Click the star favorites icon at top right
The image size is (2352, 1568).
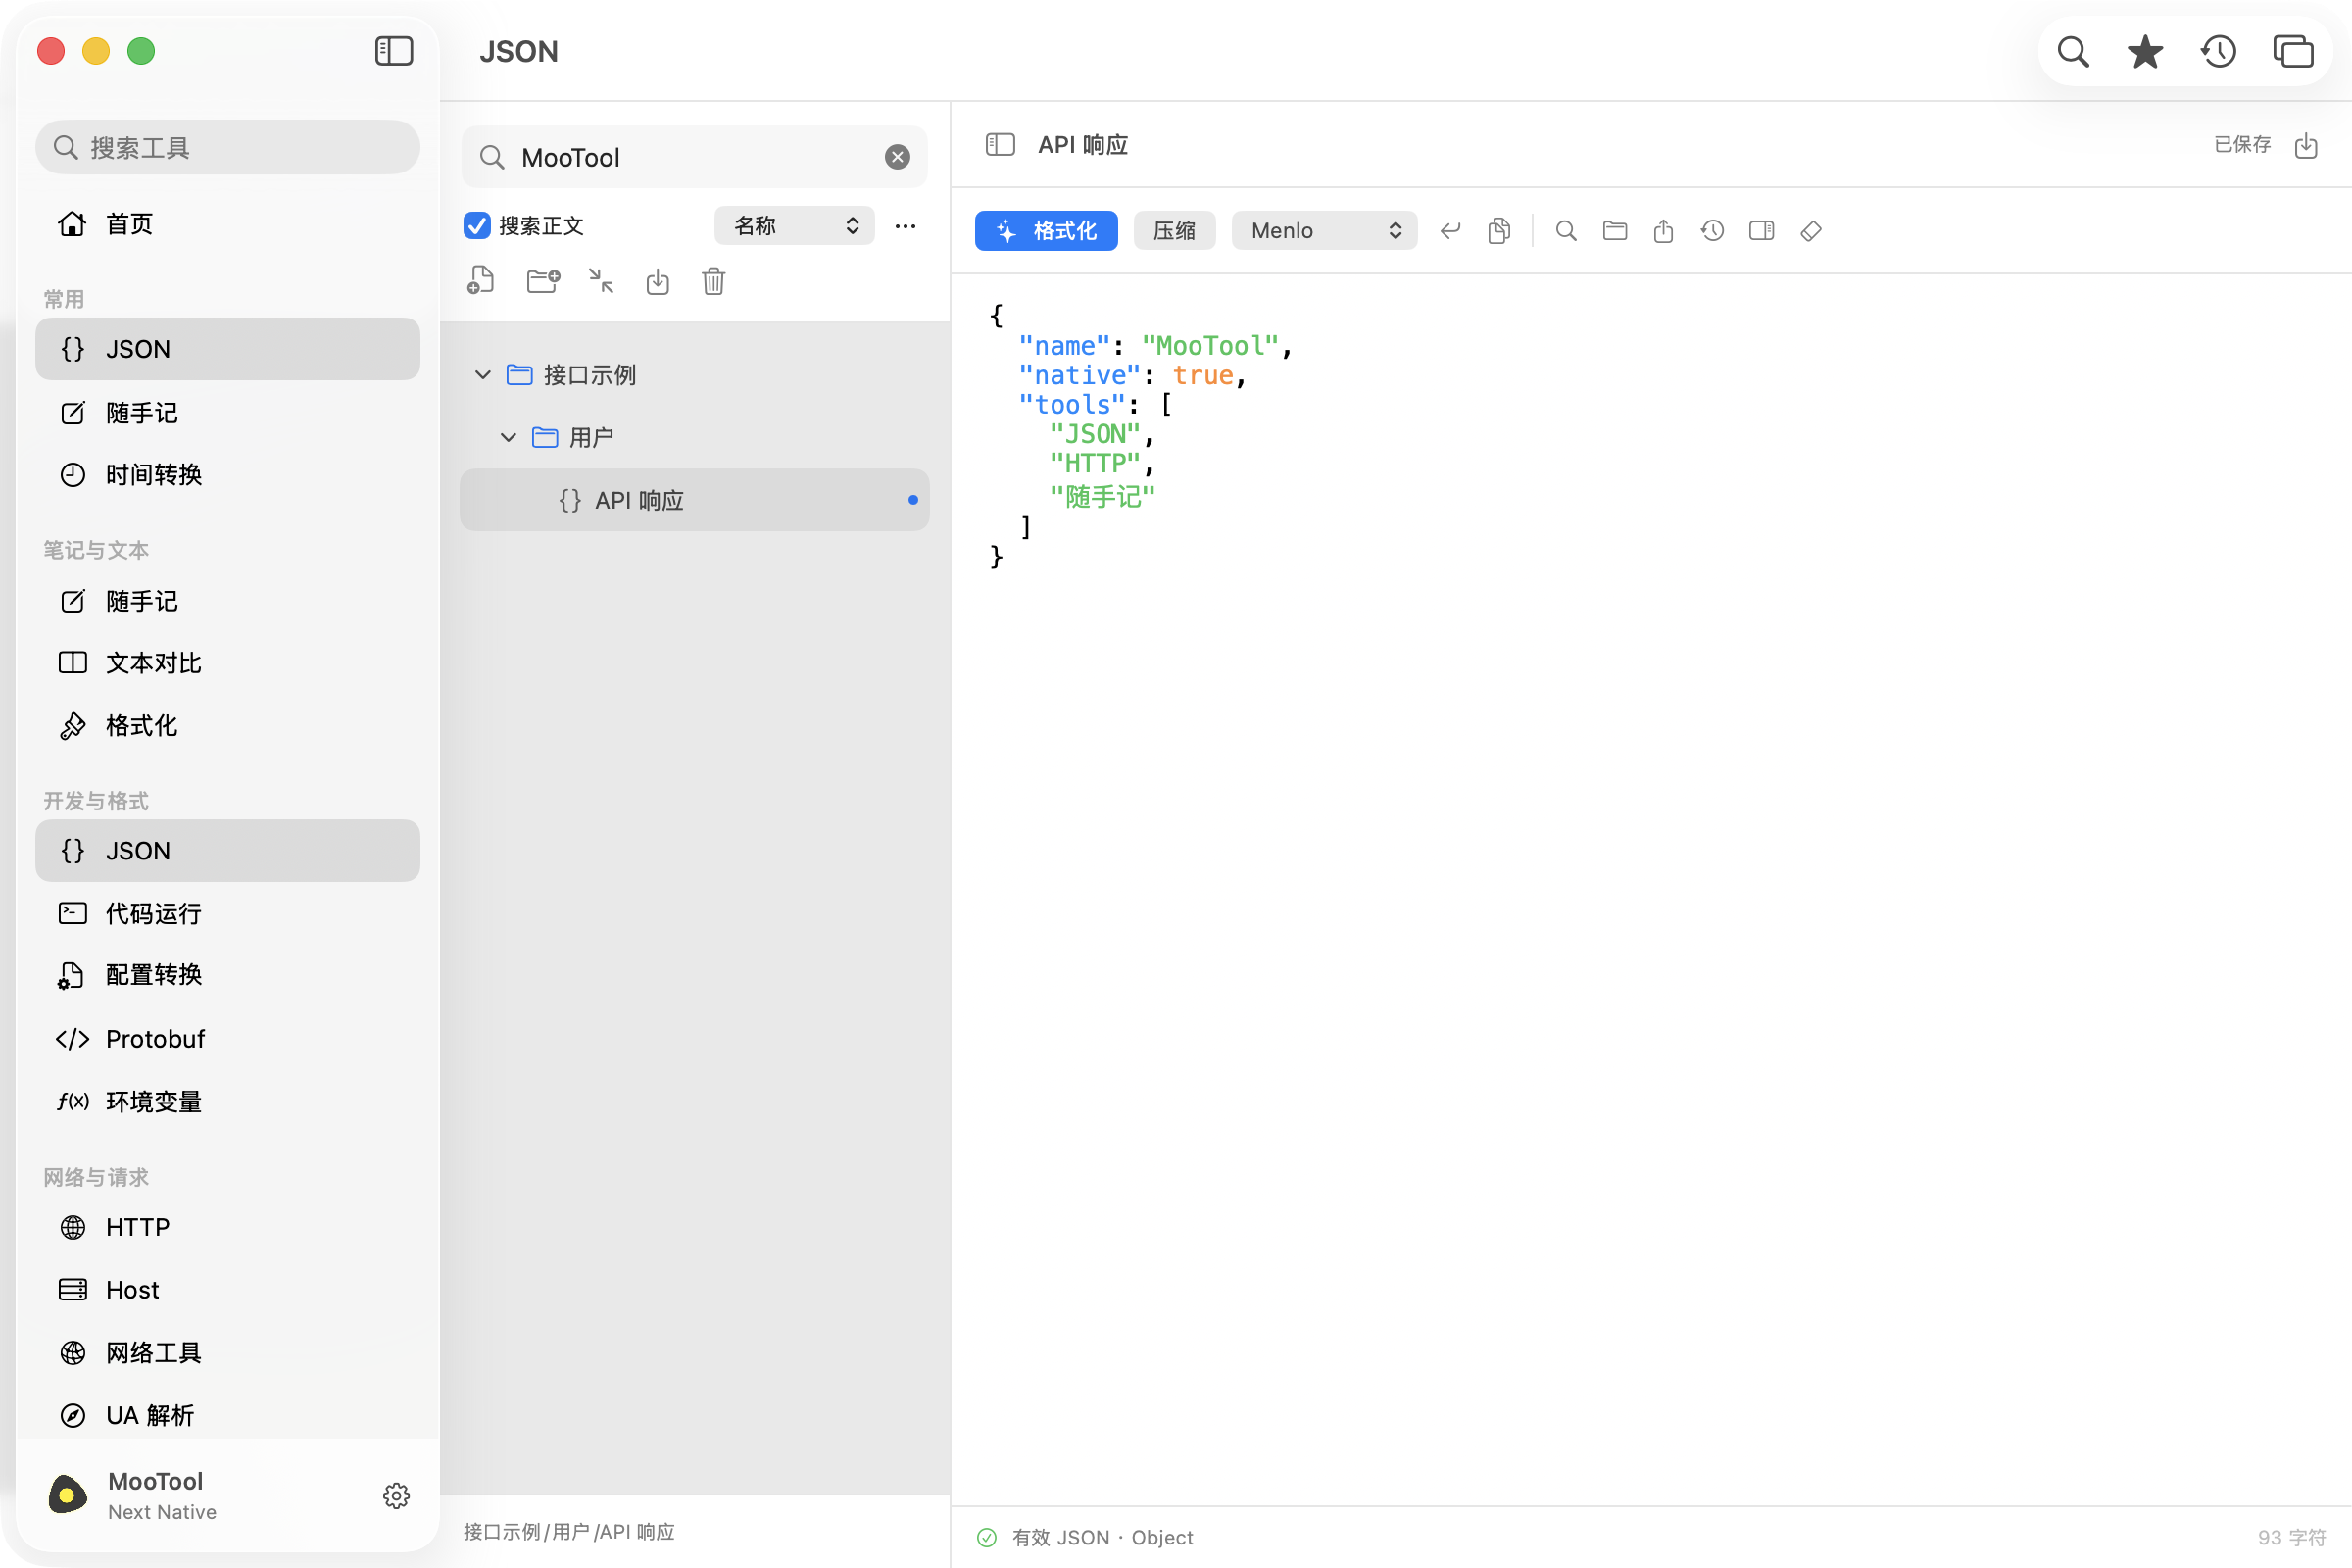tap(2145, 51)
